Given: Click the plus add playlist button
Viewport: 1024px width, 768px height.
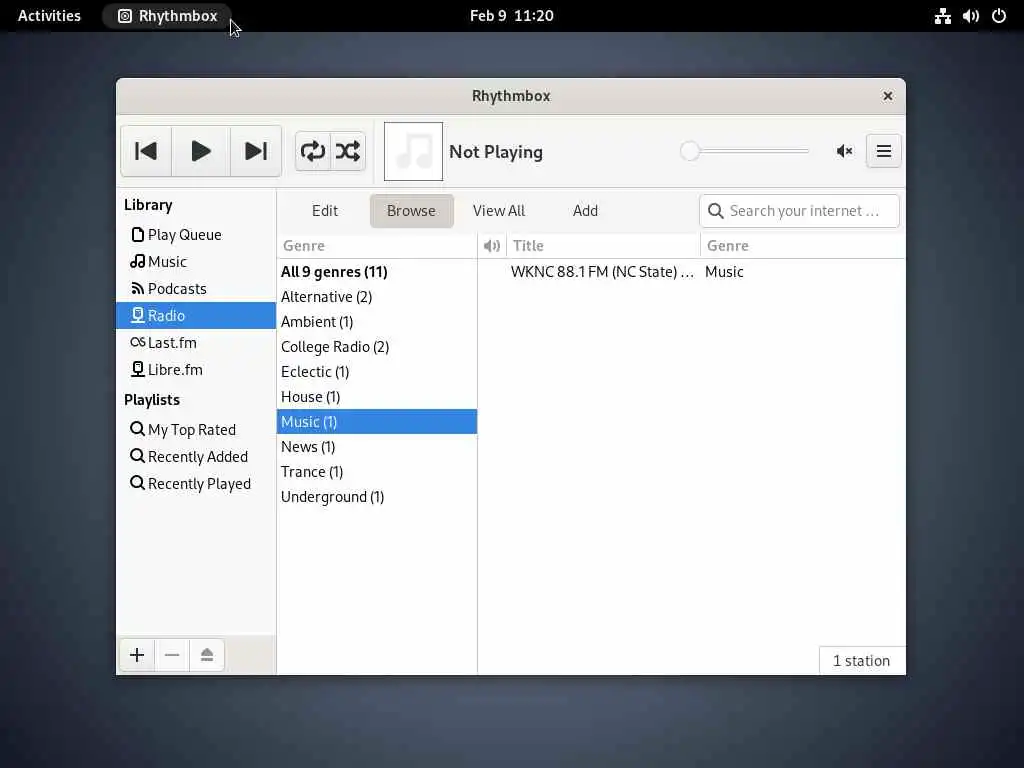Looking at the screenshot, I should pyautogui.click(x=137, y=655).
